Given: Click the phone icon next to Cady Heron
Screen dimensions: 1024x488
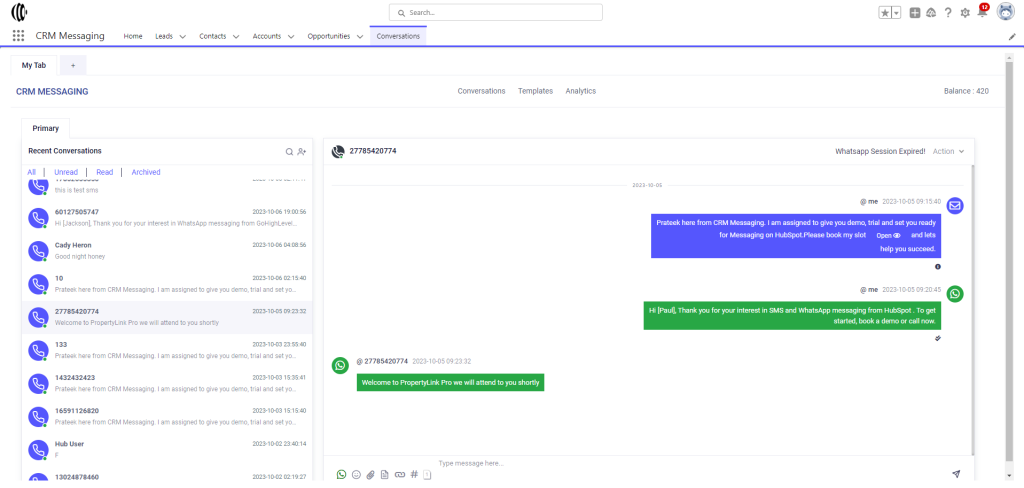Looking at the screenshot, I should pyautogui.click(x=39, y=251).
